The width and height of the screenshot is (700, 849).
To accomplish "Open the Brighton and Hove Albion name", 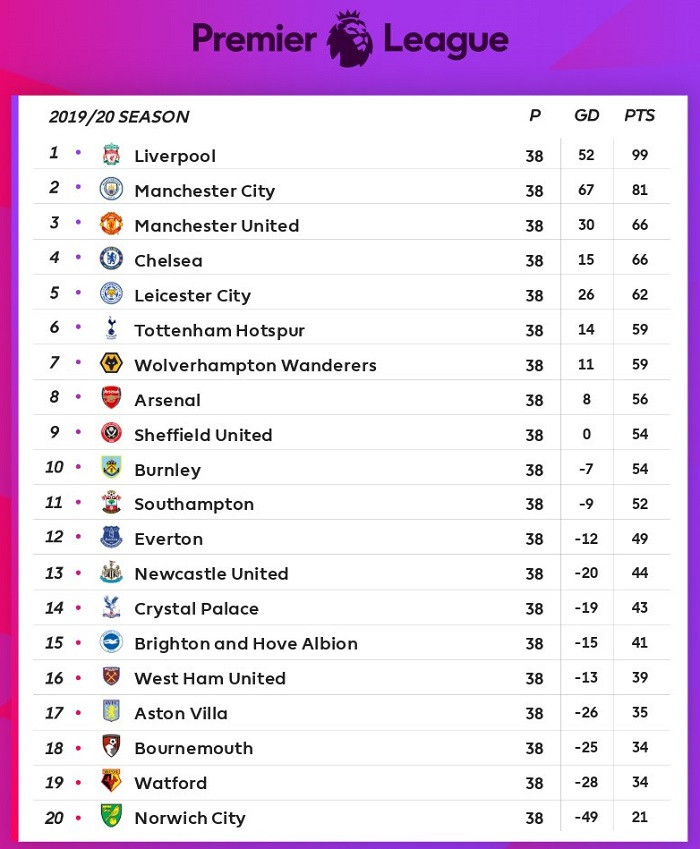I will point(246,644).
